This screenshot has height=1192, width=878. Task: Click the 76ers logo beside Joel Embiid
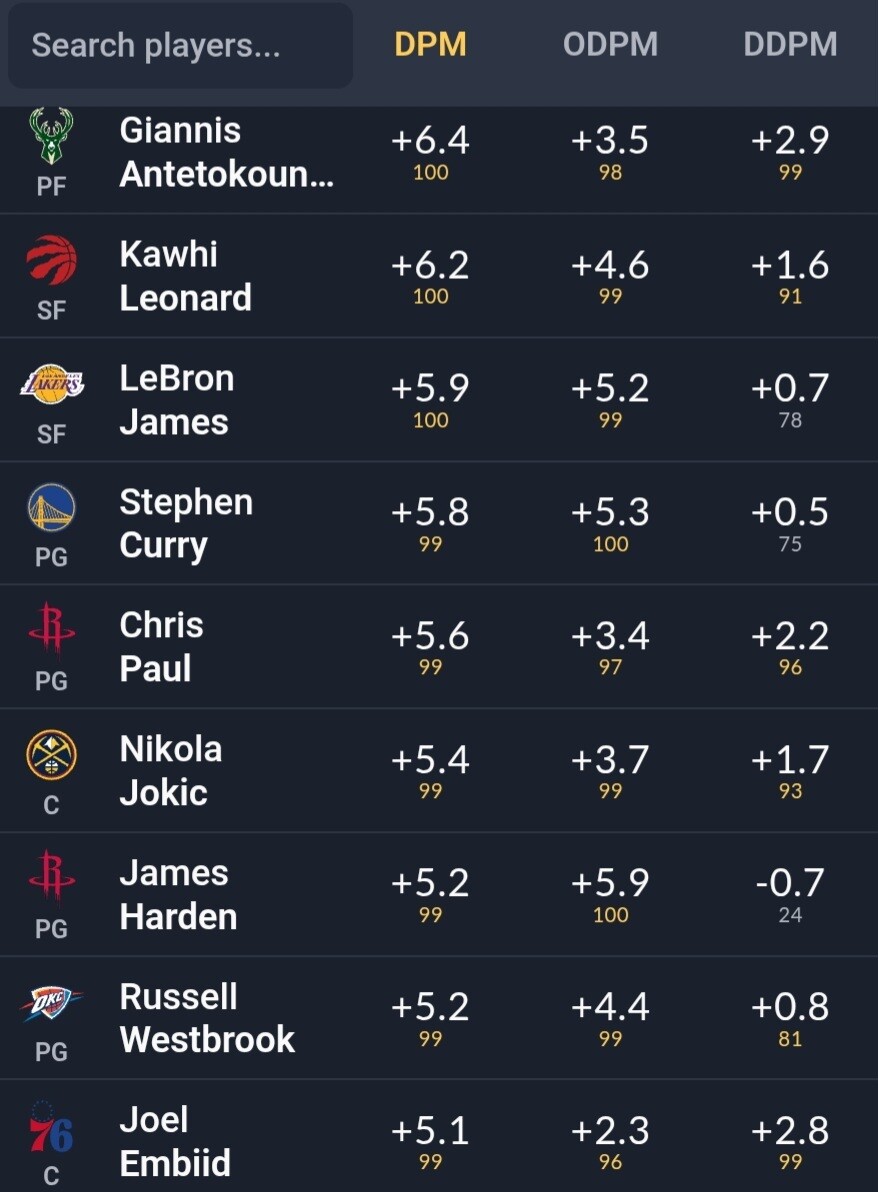(50, 1128)
